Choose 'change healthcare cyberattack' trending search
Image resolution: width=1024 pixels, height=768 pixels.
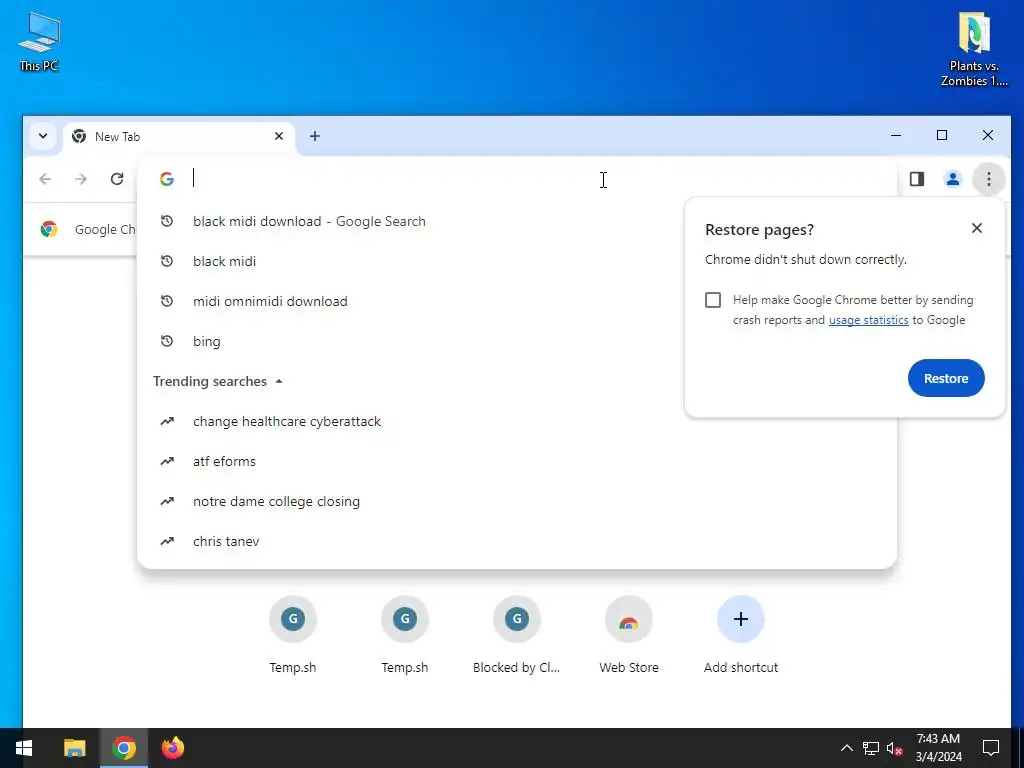517,421
